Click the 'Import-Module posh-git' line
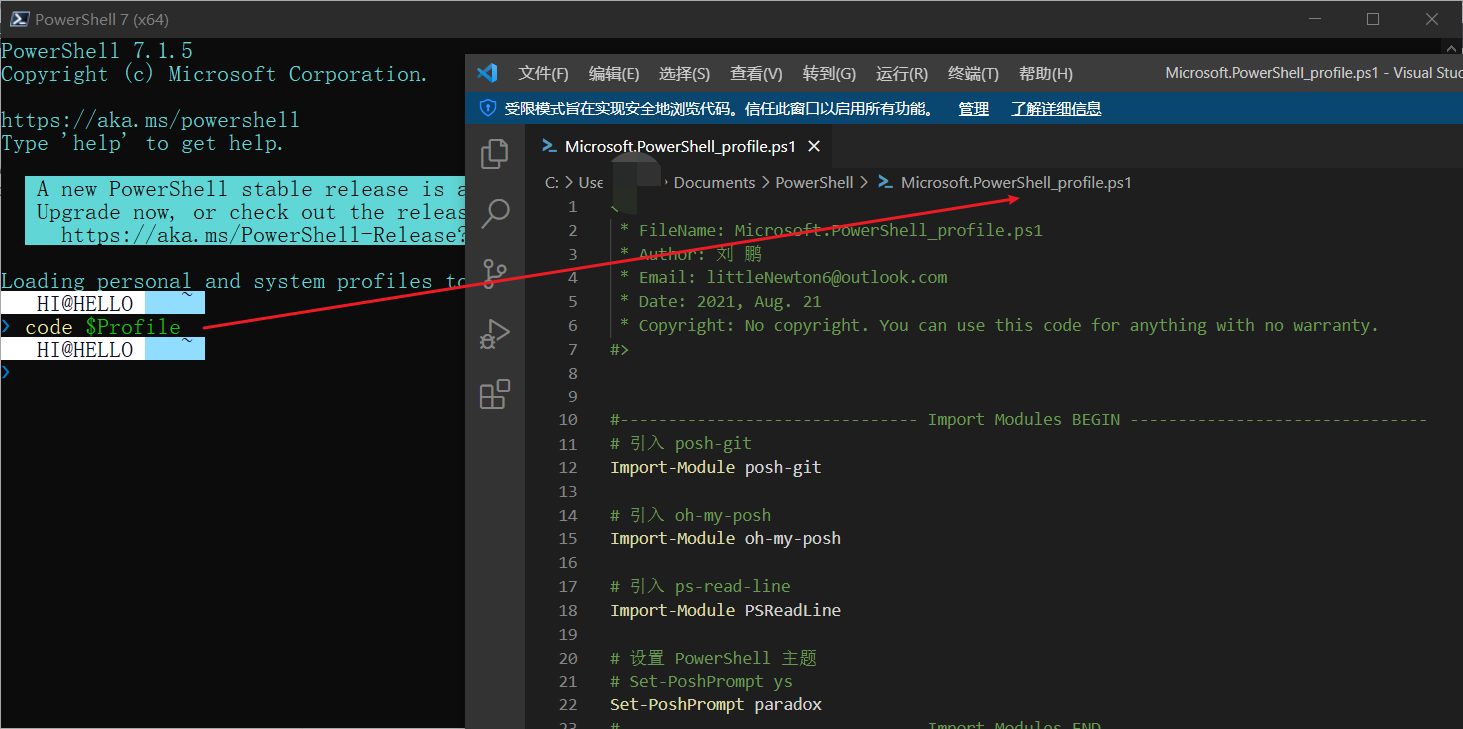Screen dimensions: 1463x729 [x=716, y=467]
